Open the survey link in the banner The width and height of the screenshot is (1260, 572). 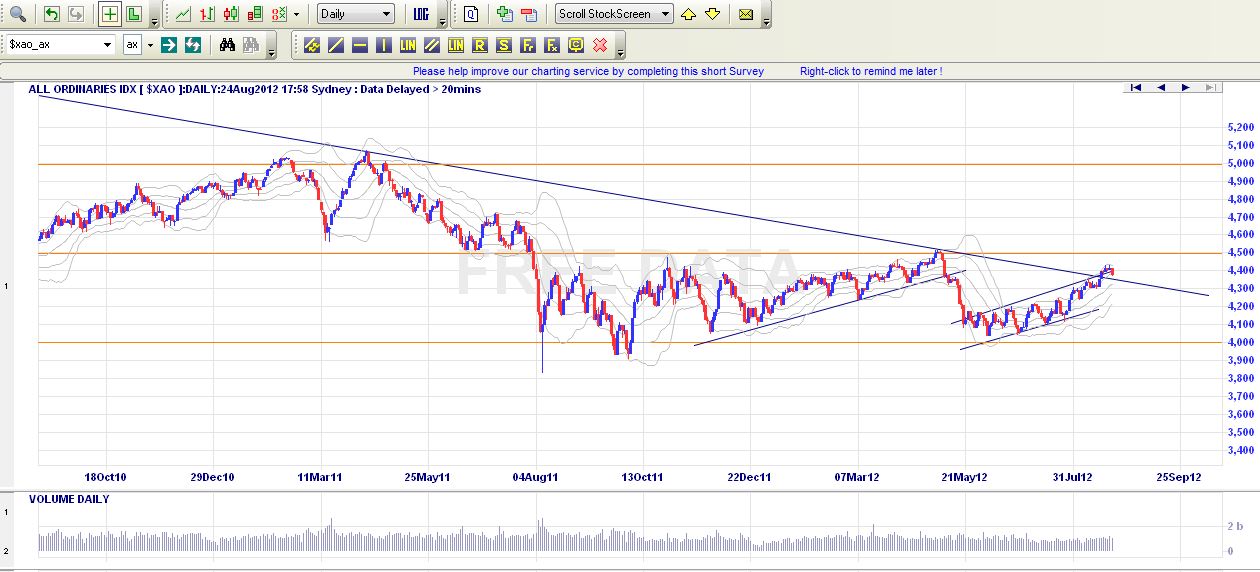pyautogui.click(x=588, y=71)
